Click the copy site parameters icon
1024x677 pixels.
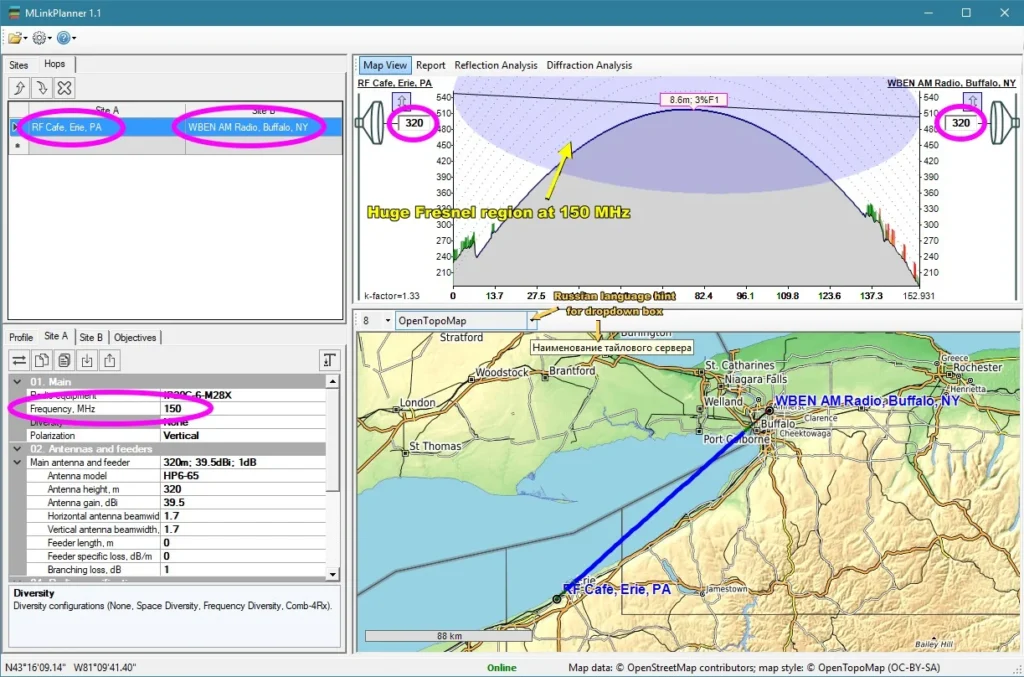pos(42,360)
